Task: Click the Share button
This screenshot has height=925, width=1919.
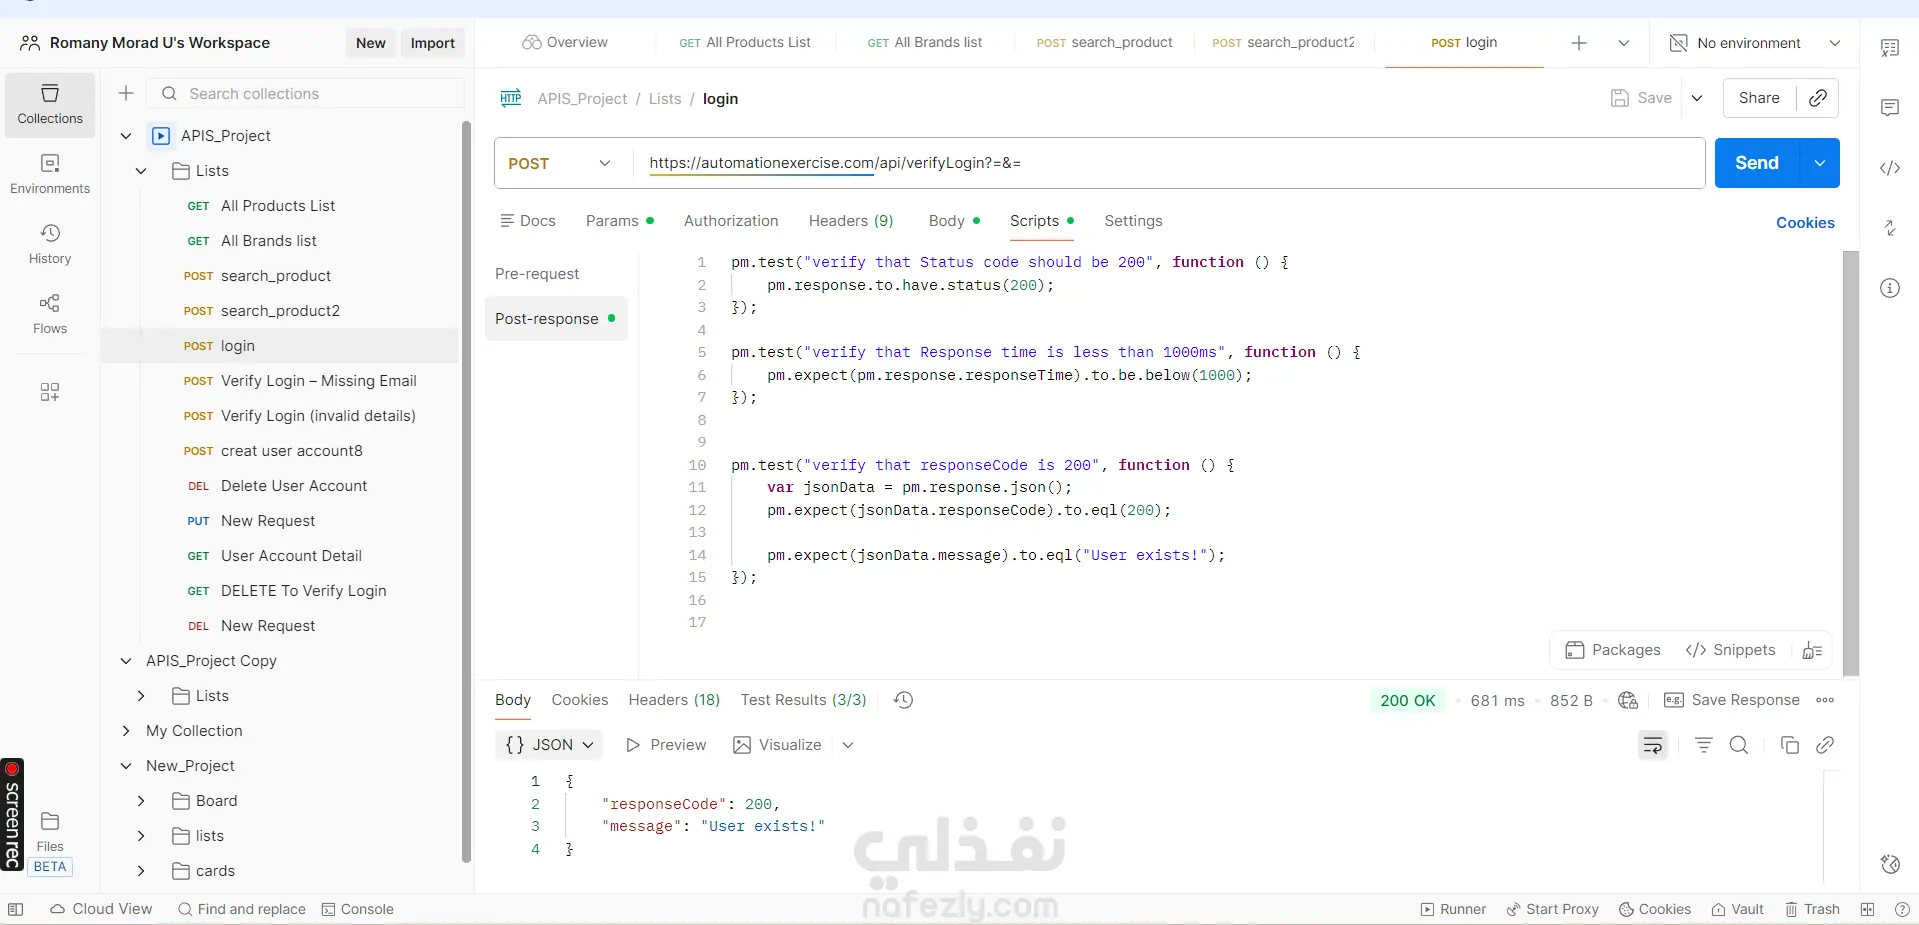Action: point(1759,98)
